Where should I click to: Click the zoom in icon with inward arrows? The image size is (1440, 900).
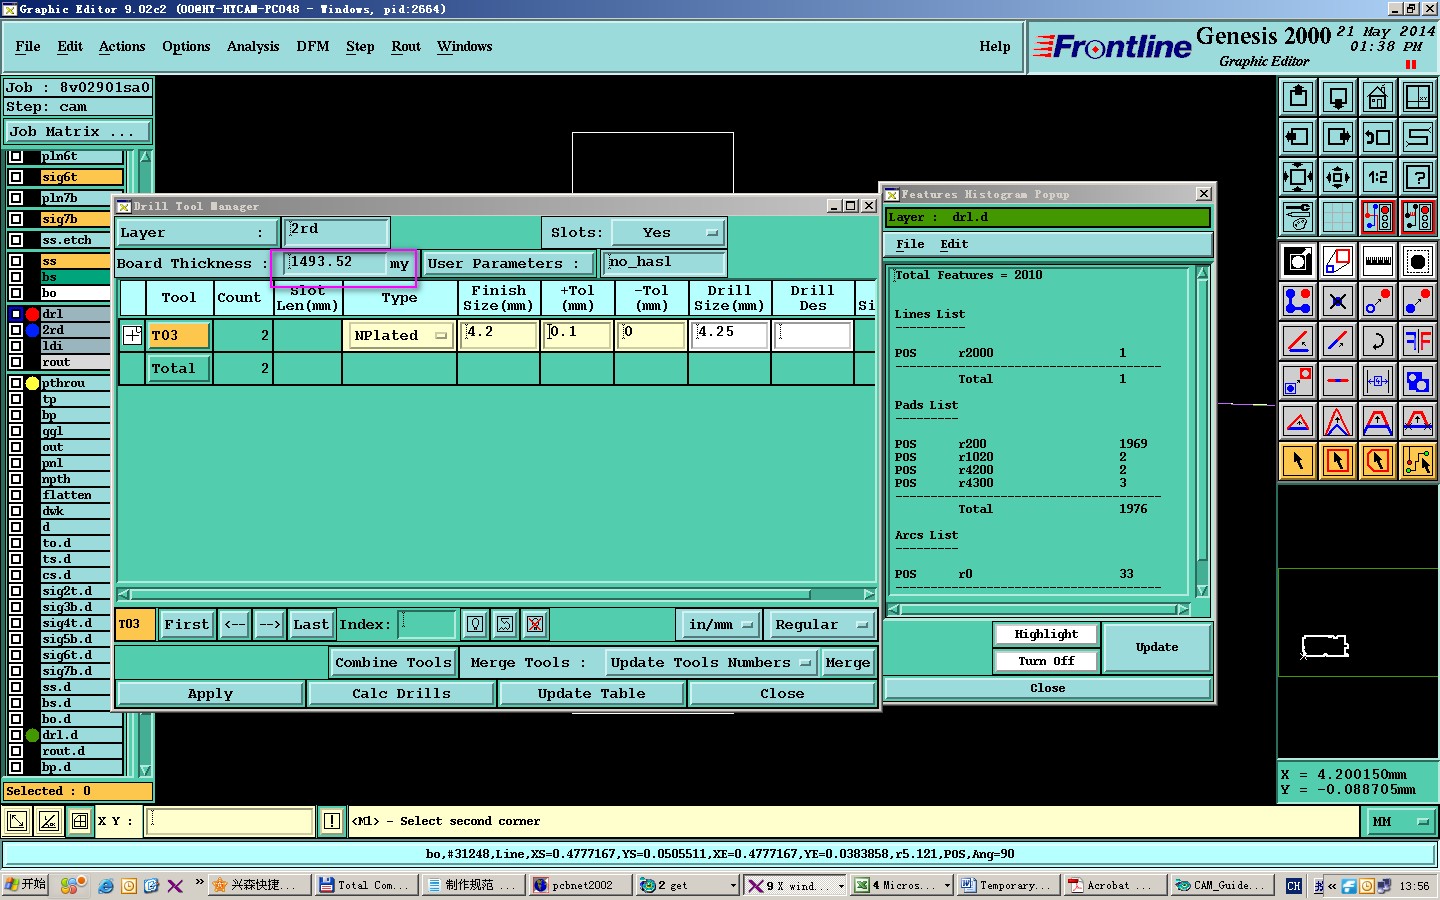(1298, 177)
